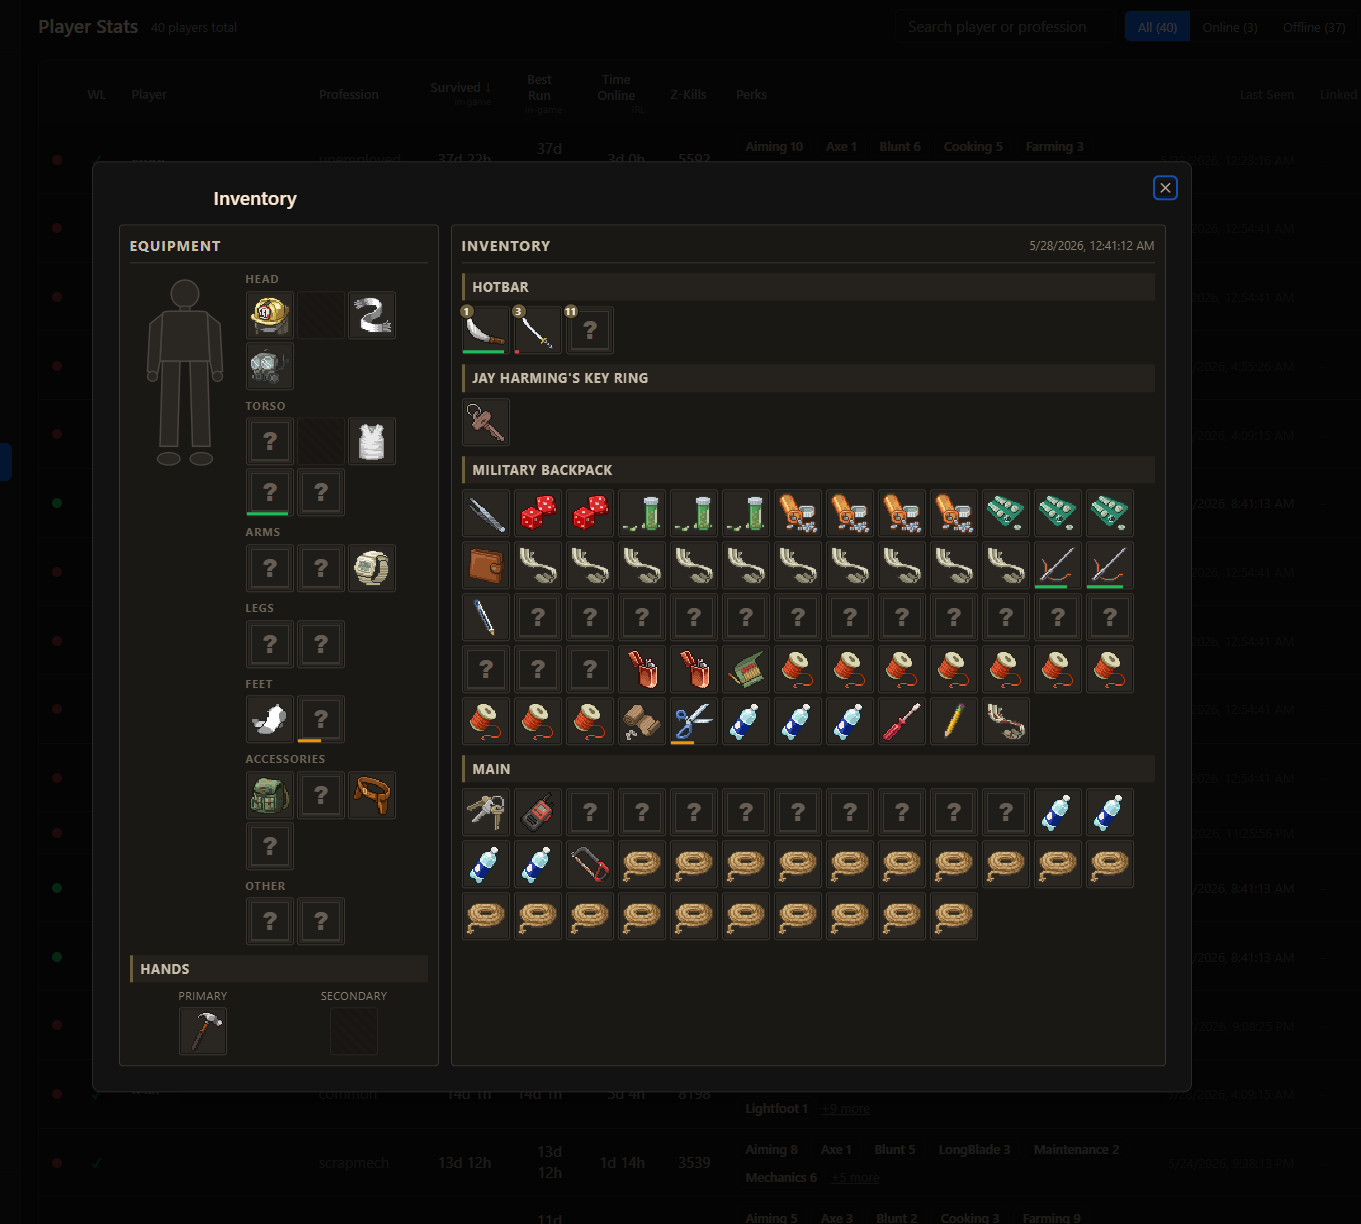Click Feet unknown item with orange condition bar
Viewport: 1361px width, 1224px height.
[x=321, y=719]
